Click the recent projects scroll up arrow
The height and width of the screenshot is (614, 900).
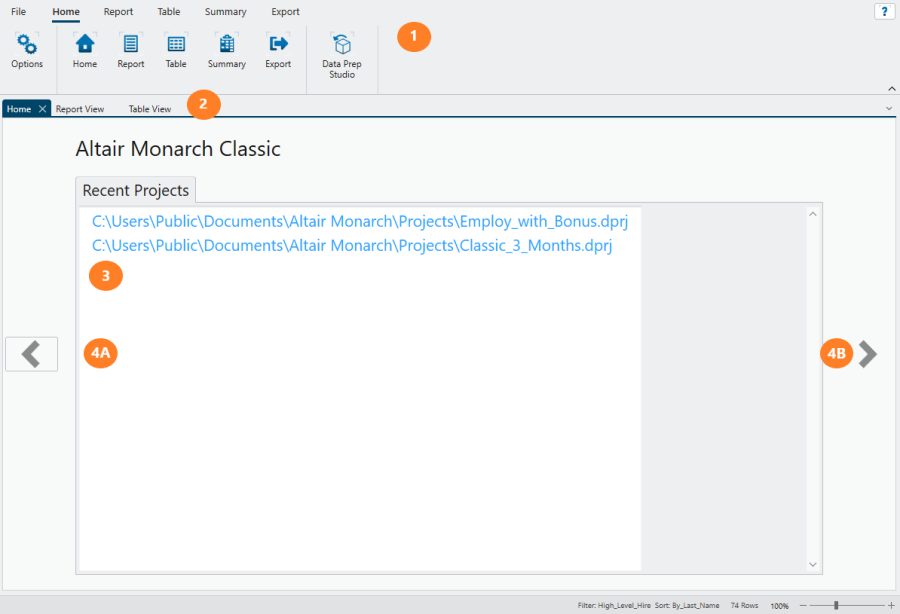[x=813, y=214]
